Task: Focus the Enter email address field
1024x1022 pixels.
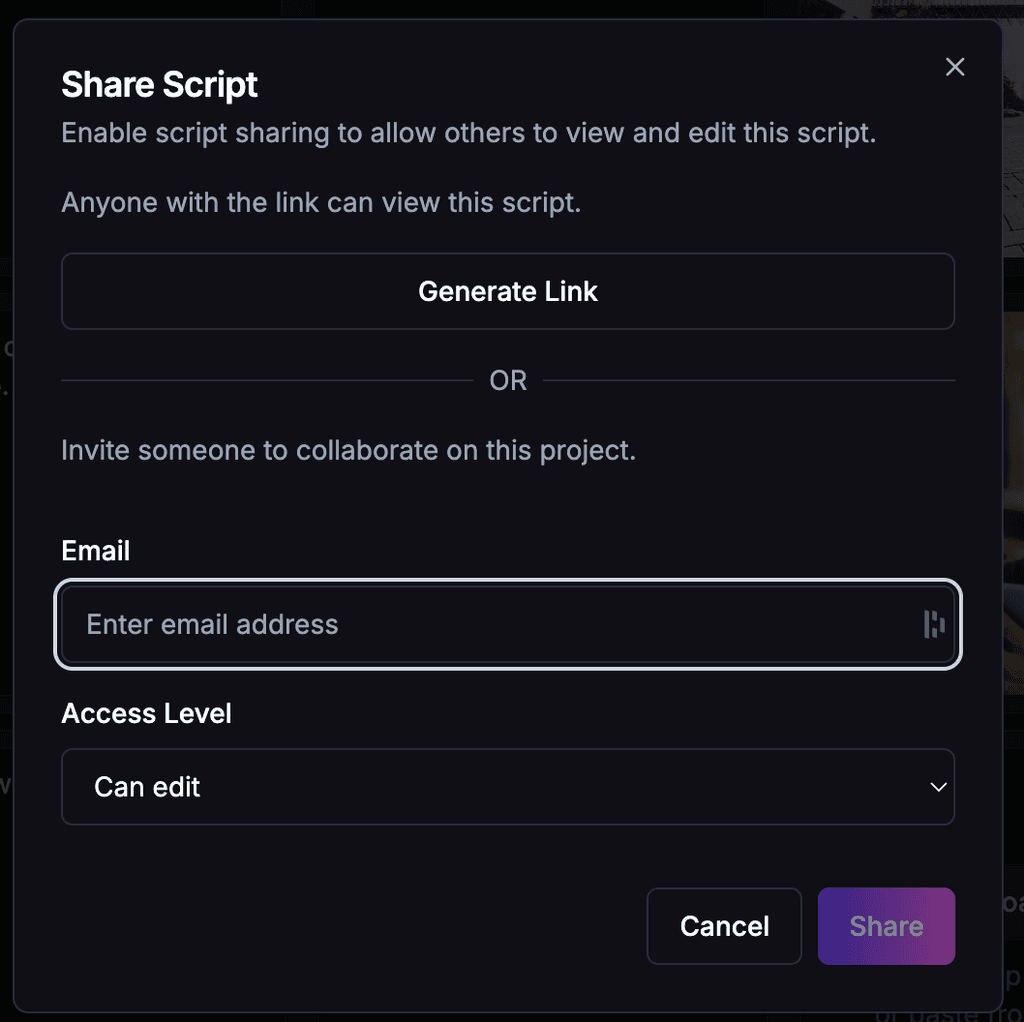Action: [508, 624]
